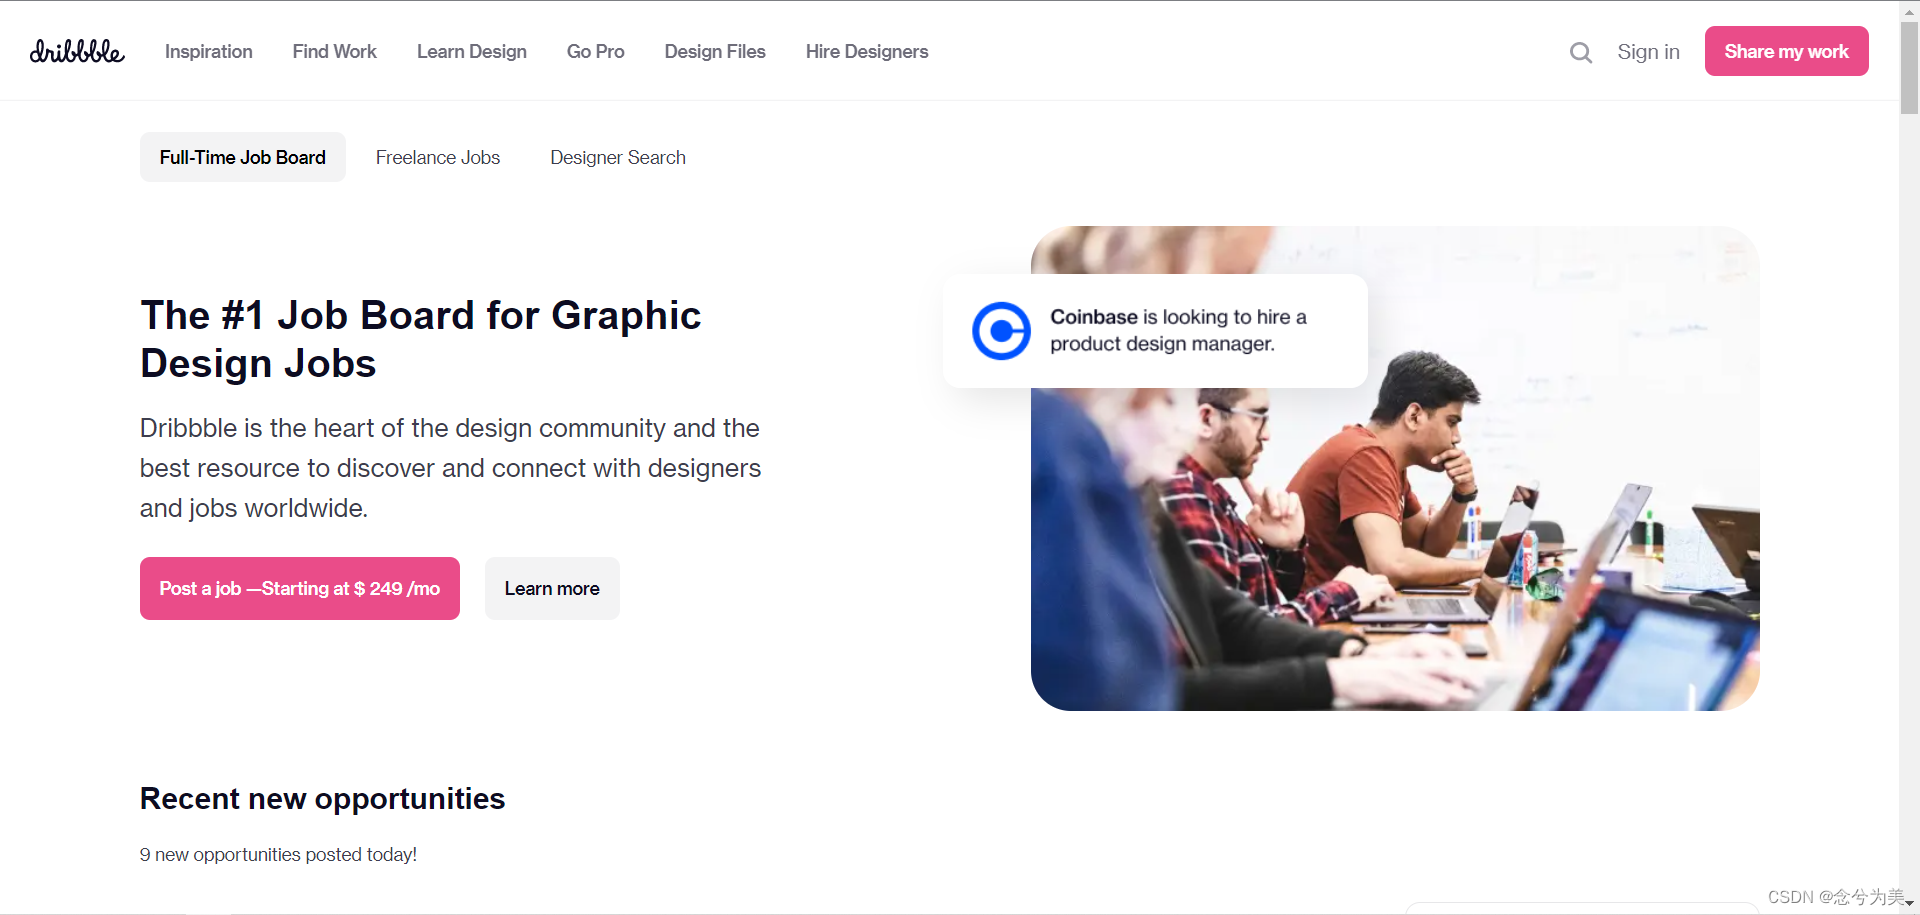Click The #1 Job Board headline
Screen dimensions: 1920x915
tap(421, 339)
